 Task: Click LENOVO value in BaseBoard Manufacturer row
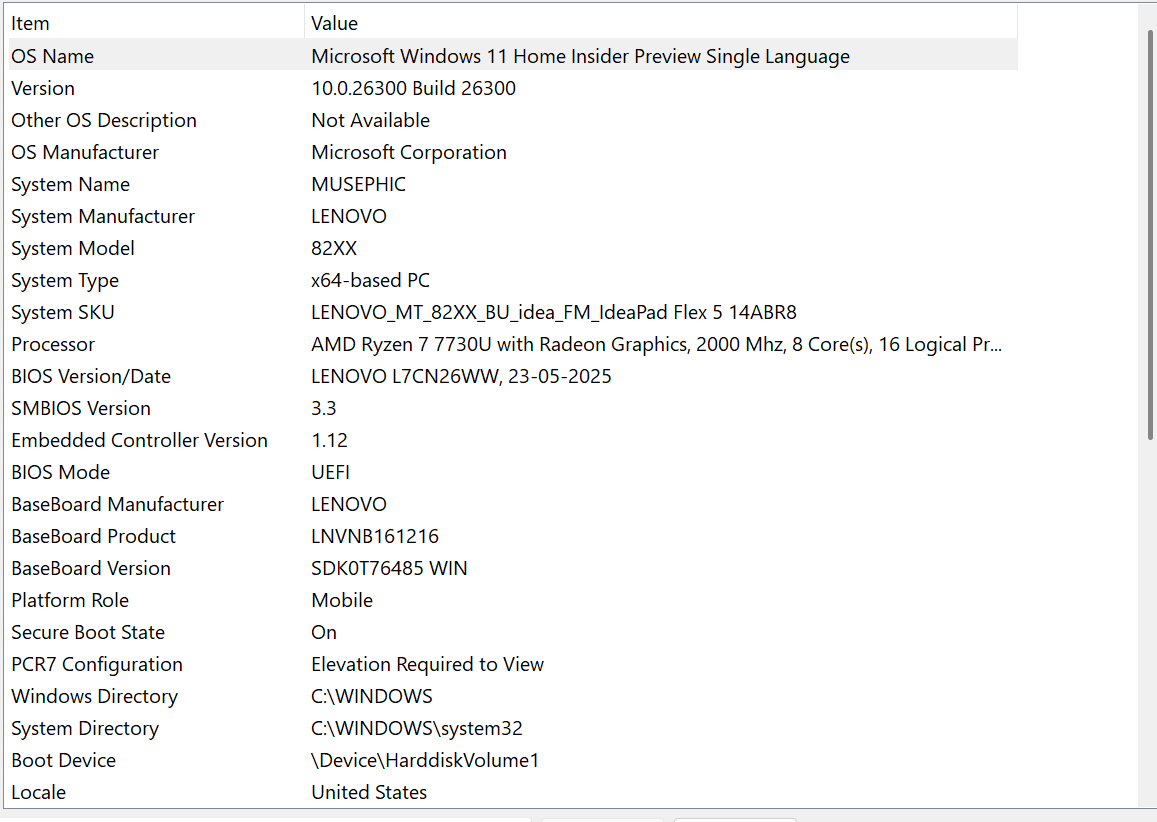tap(349, 505)
